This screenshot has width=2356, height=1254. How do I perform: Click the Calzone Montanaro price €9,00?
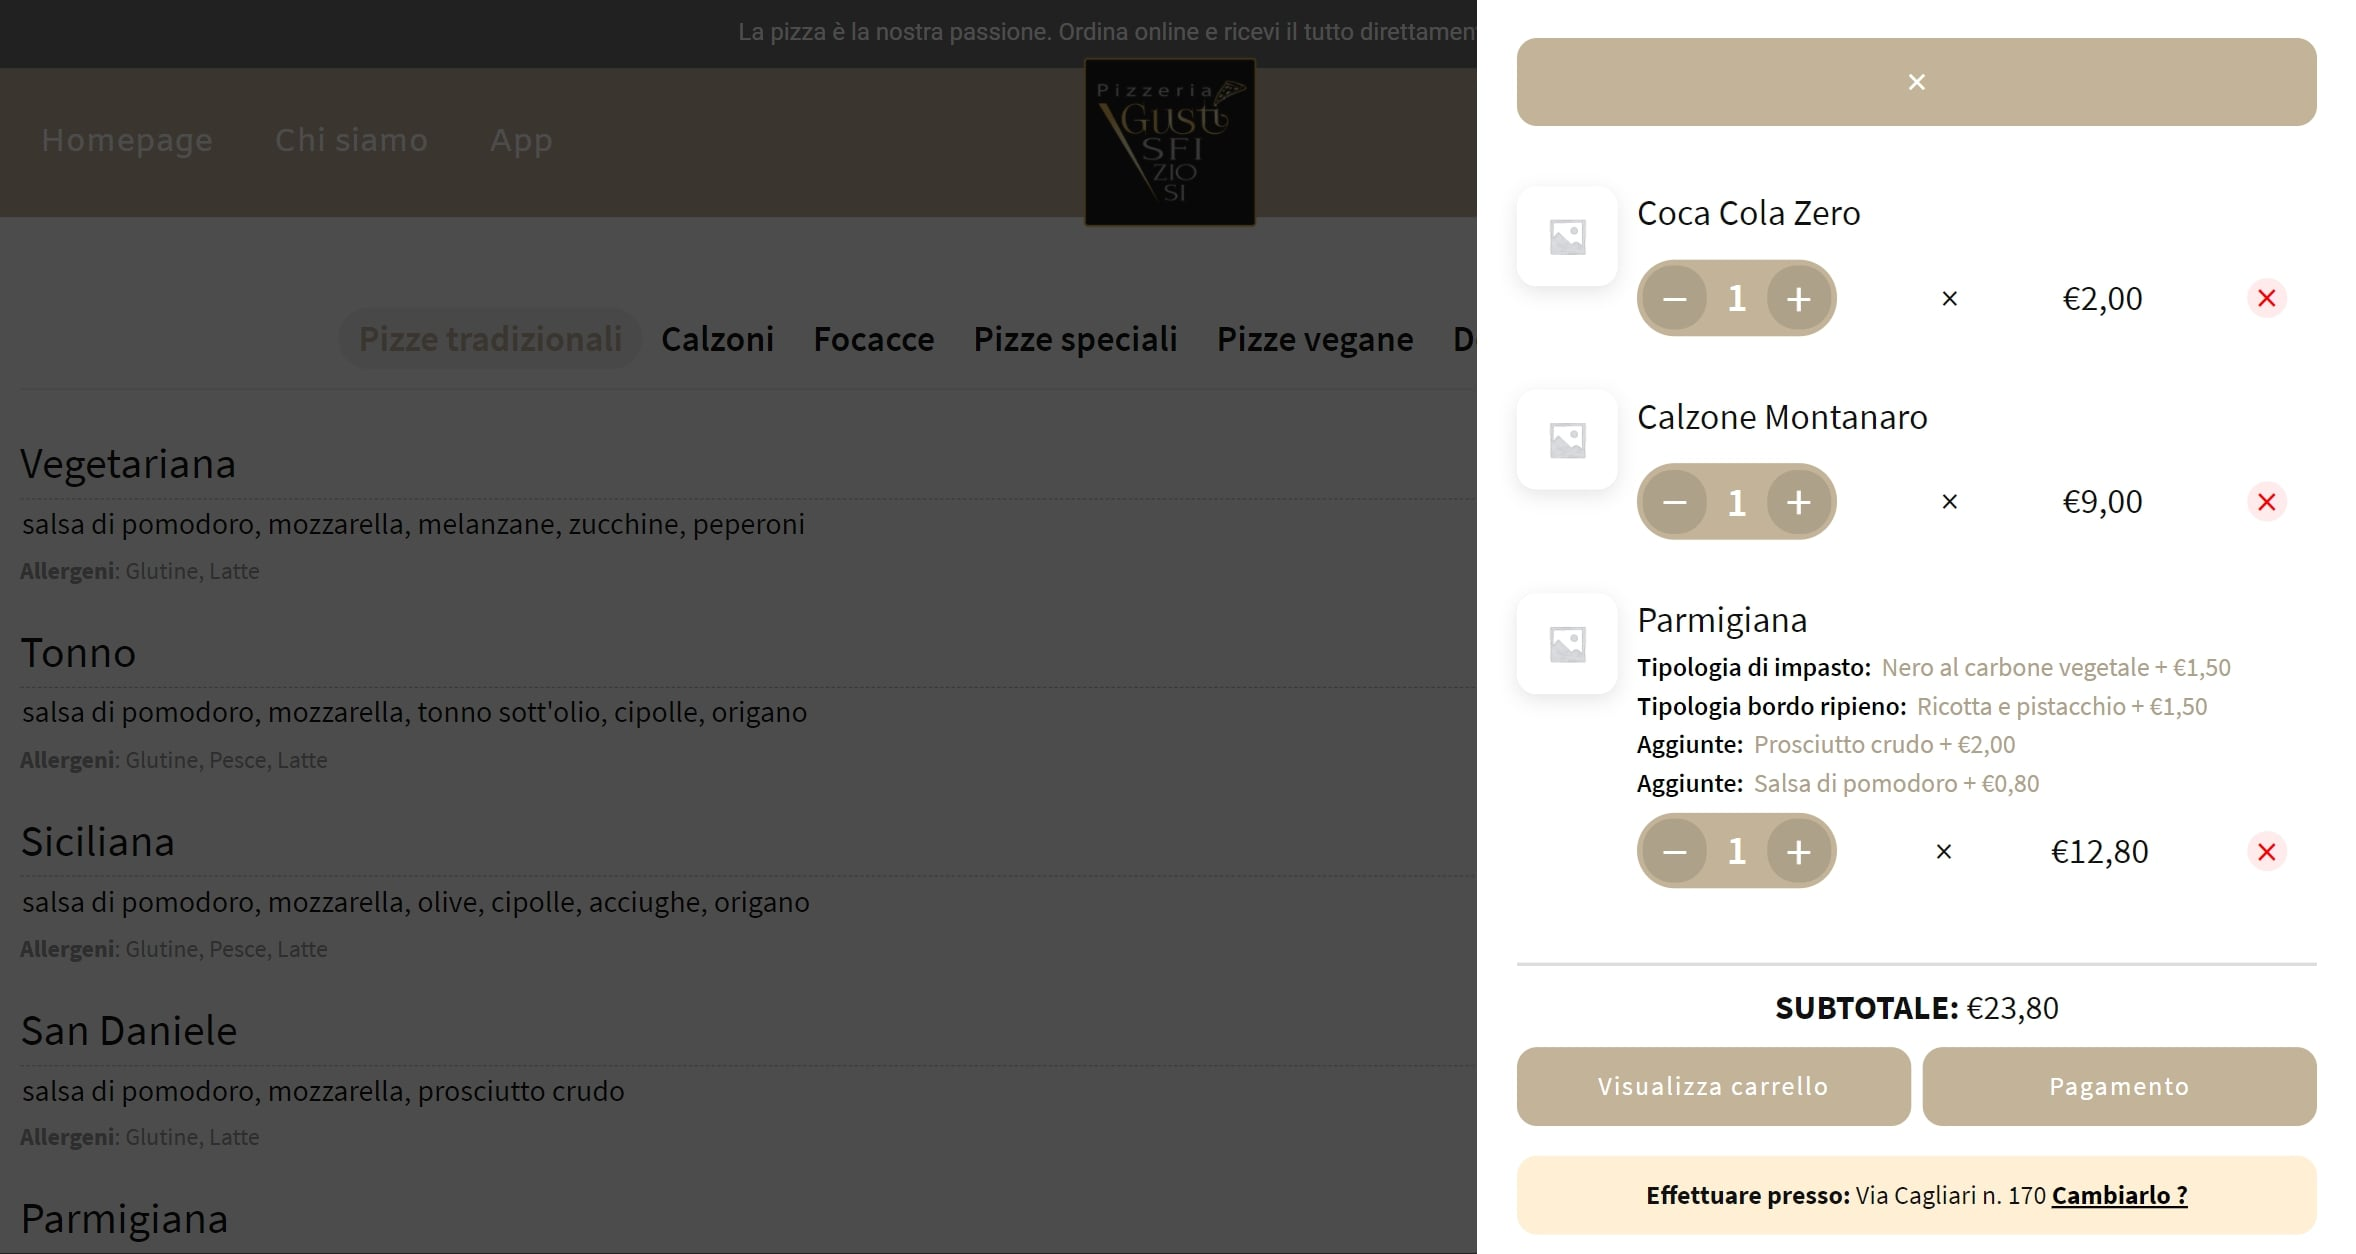coord(2102,502)
